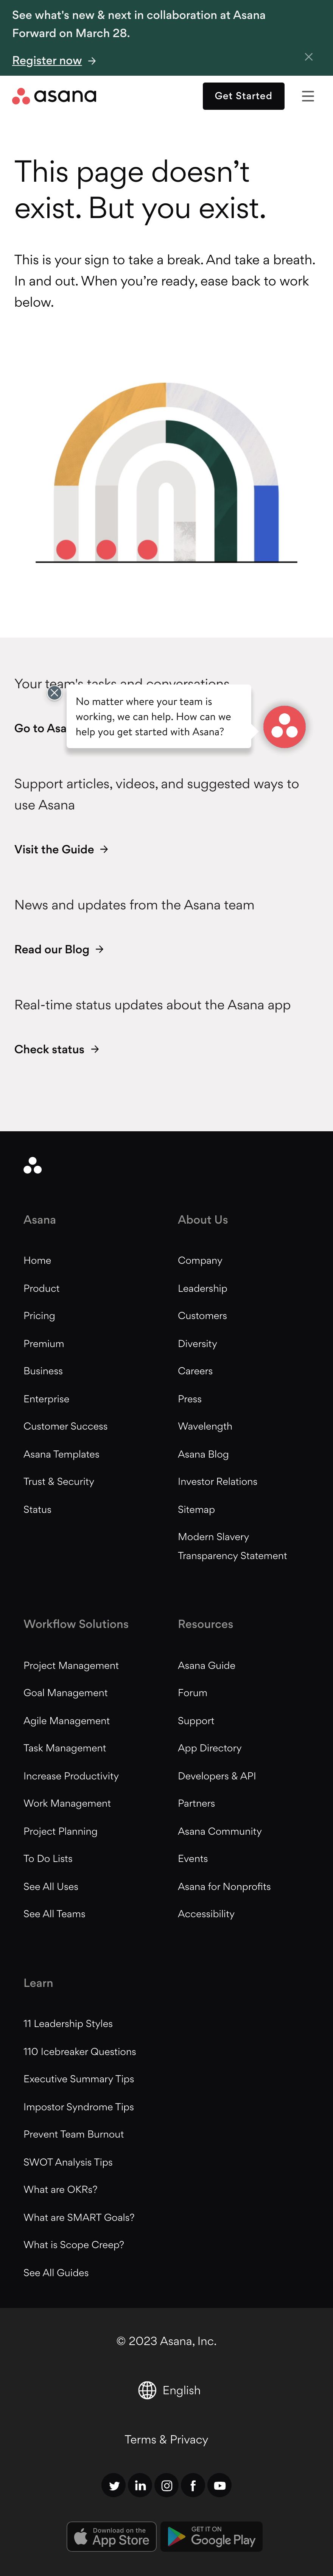
Task: Open Asana's LinkedIn page
Action: click(140, 2485)
